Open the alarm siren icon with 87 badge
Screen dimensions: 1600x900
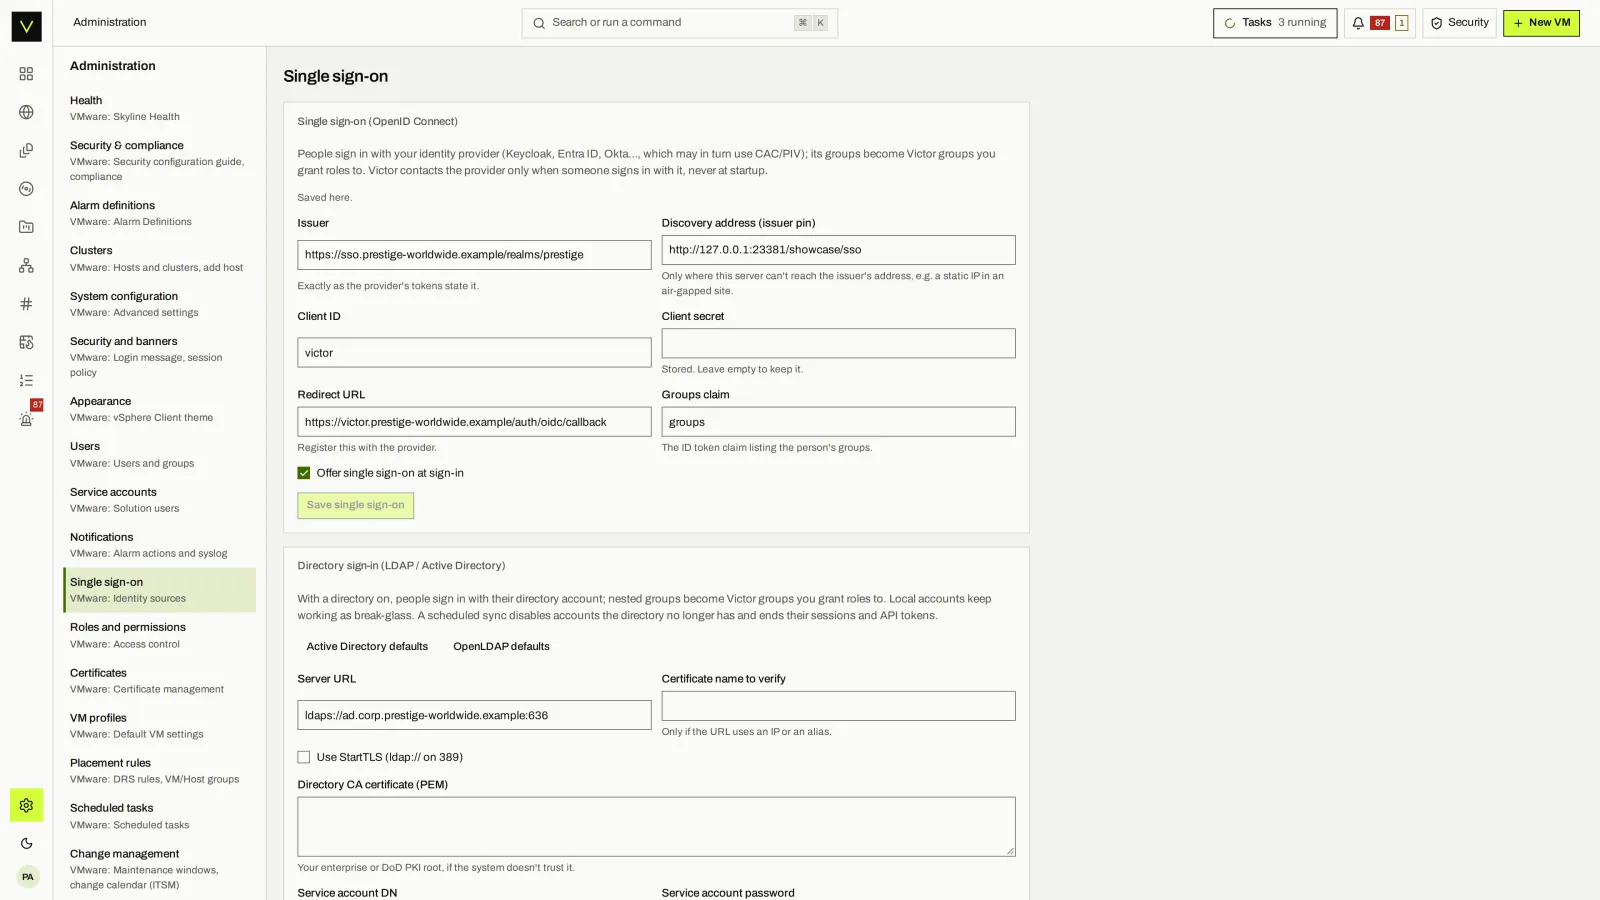point(26,419)
